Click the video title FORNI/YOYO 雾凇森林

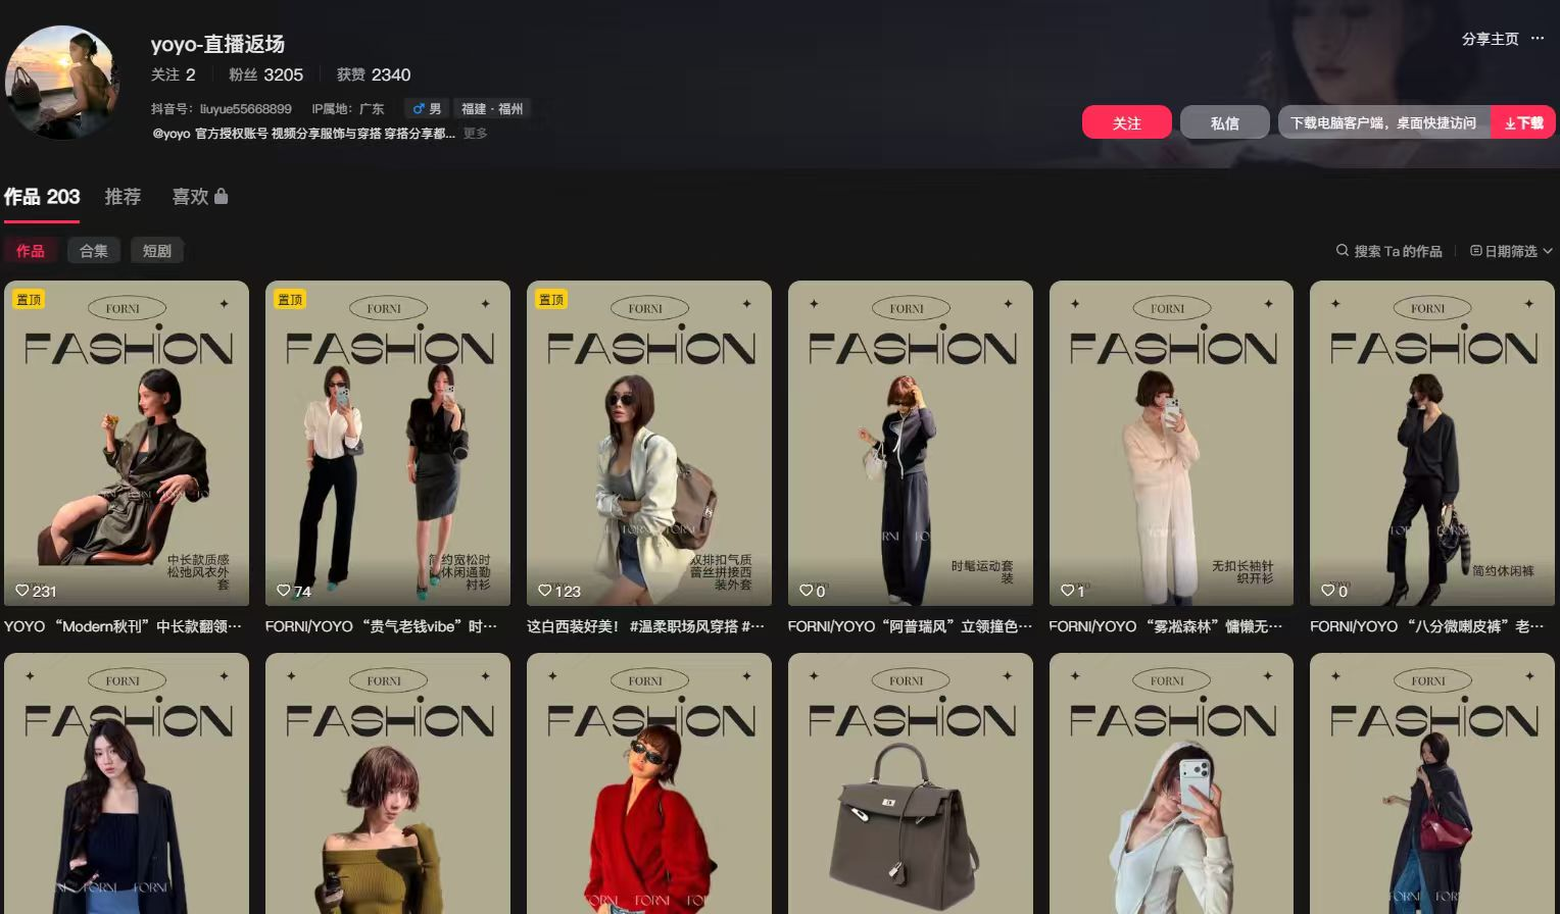1165,626
